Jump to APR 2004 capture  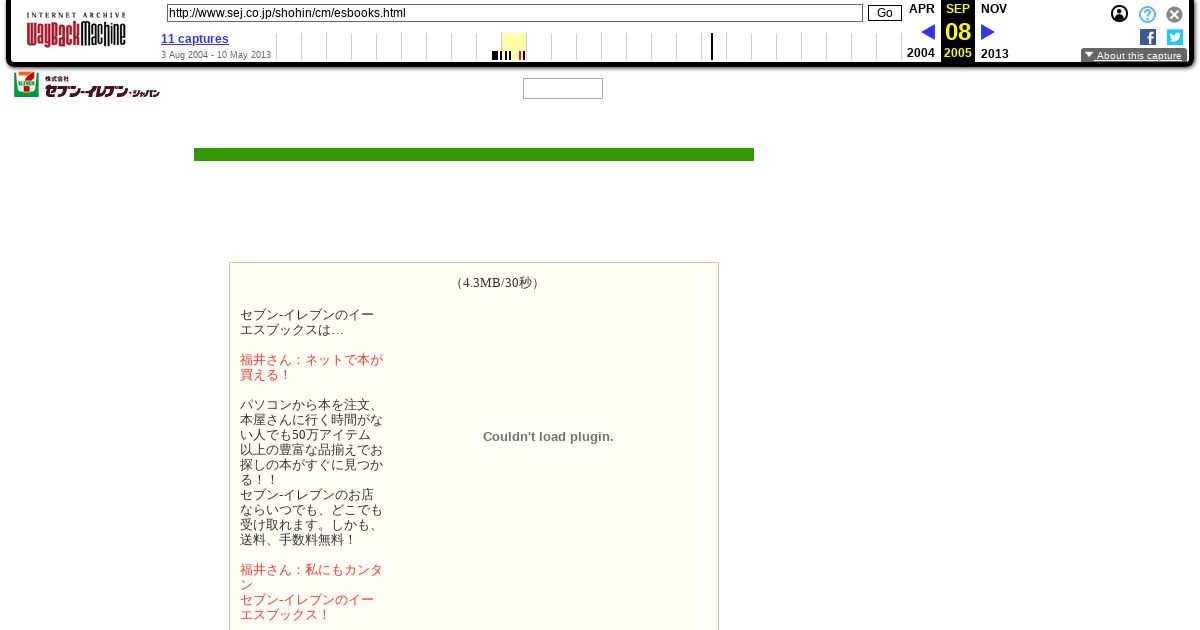click(921, 31)
